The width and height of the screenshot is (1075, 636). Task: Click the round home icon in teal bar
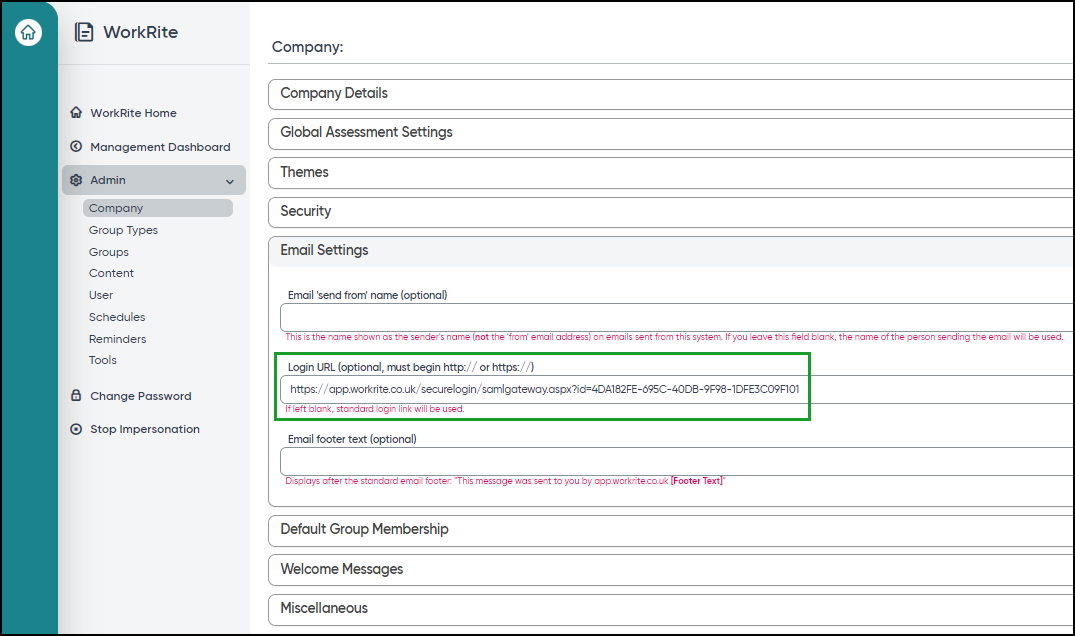click(28, 32)
